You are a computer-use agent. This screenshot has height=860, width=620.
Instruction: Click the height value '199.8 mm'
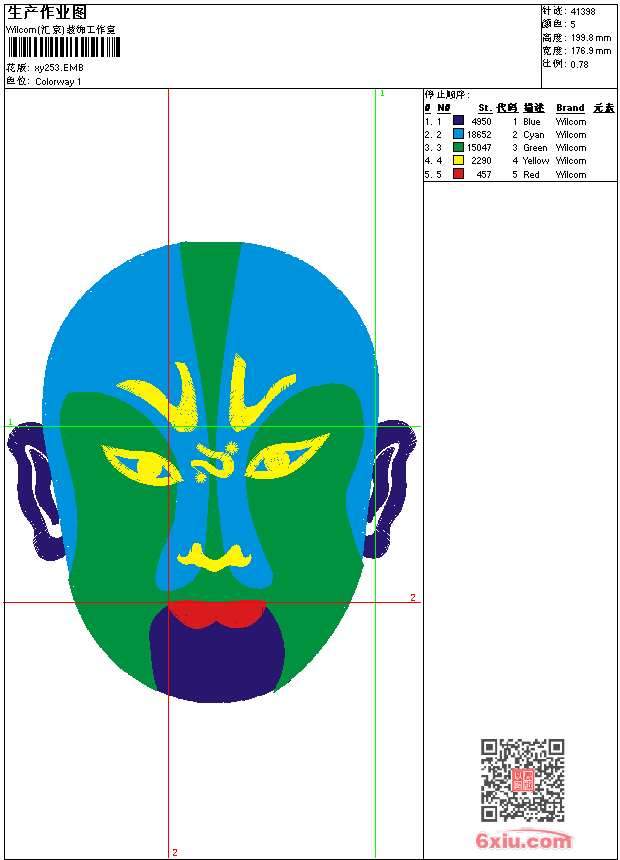[x=591, y=38]
